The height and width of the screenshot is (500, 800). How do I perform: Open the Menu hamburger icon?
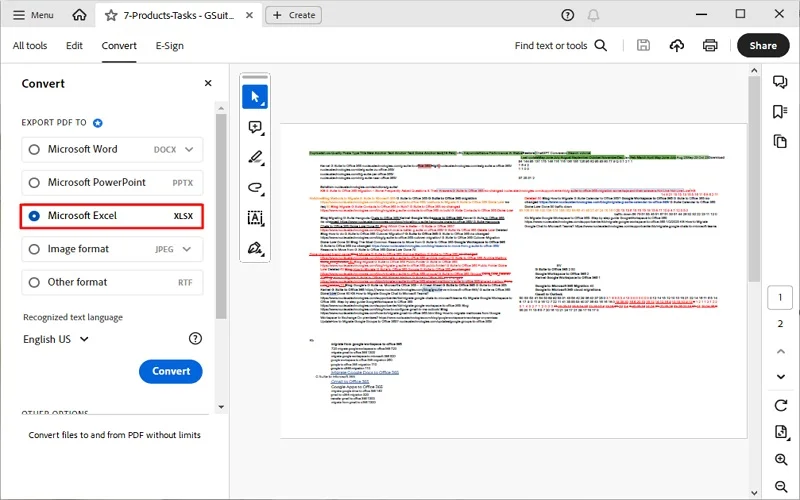tap(19, 15)
